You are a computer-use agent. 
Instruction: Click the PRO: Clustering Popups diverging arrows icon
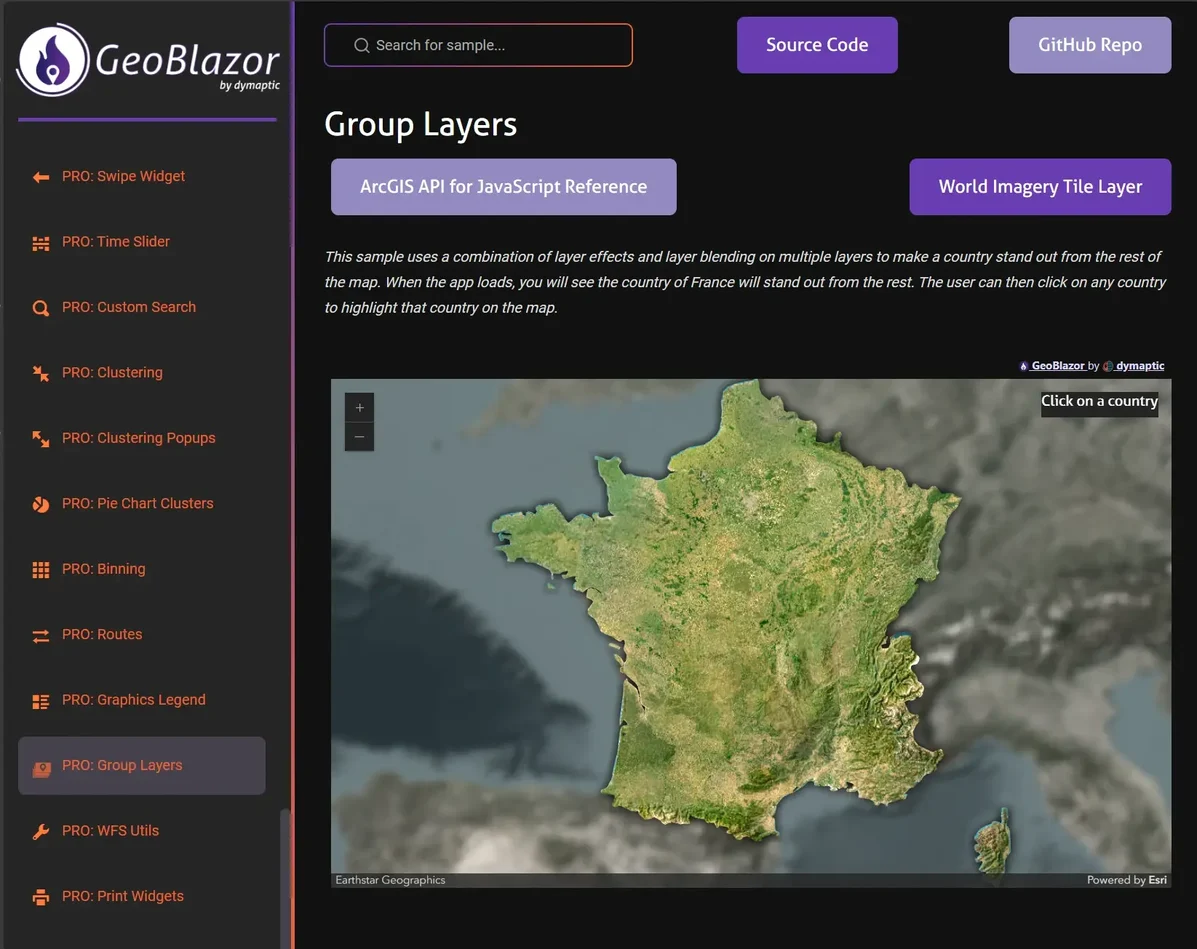tap(40, 438)
